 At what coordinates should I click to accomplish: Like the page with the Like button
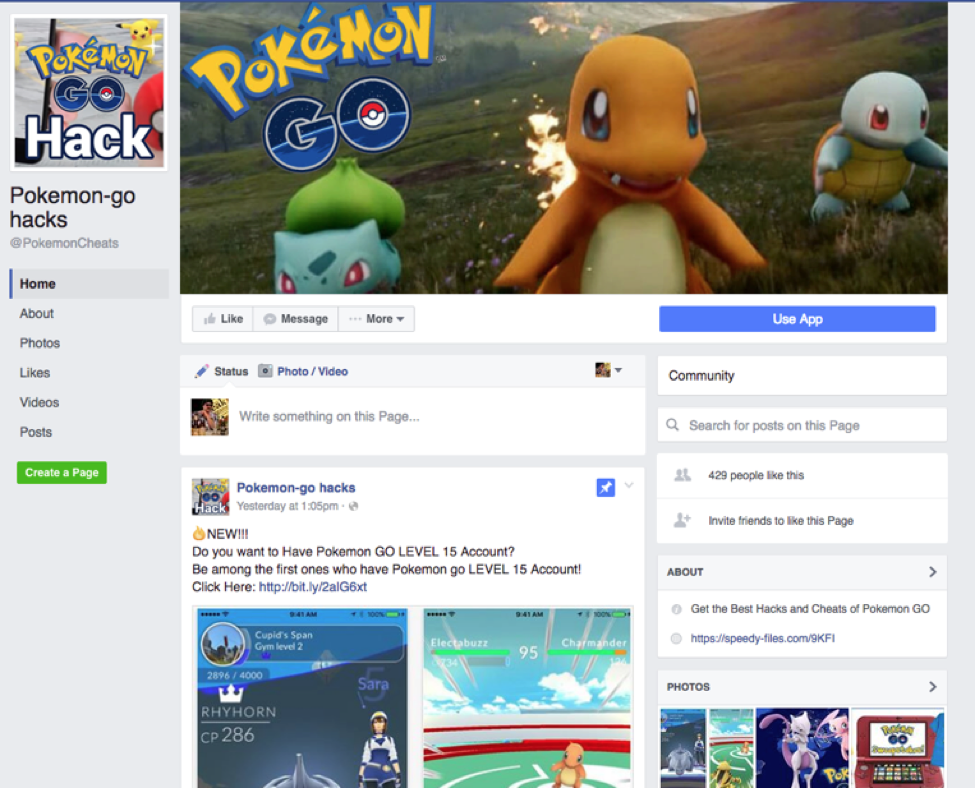tap(223, 319)
